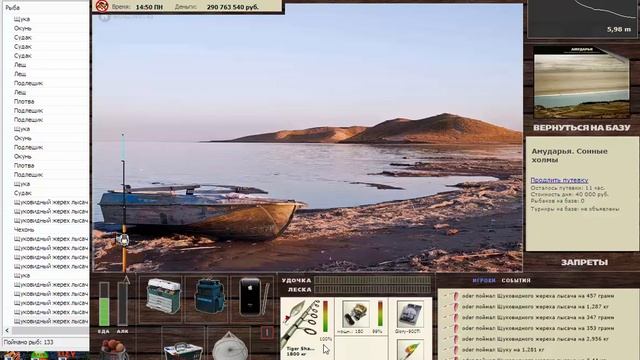The image size is (640, 360).
Task: Click the Стоимость дня: 40 000 руб. line
Action: (x=569, y=195)
